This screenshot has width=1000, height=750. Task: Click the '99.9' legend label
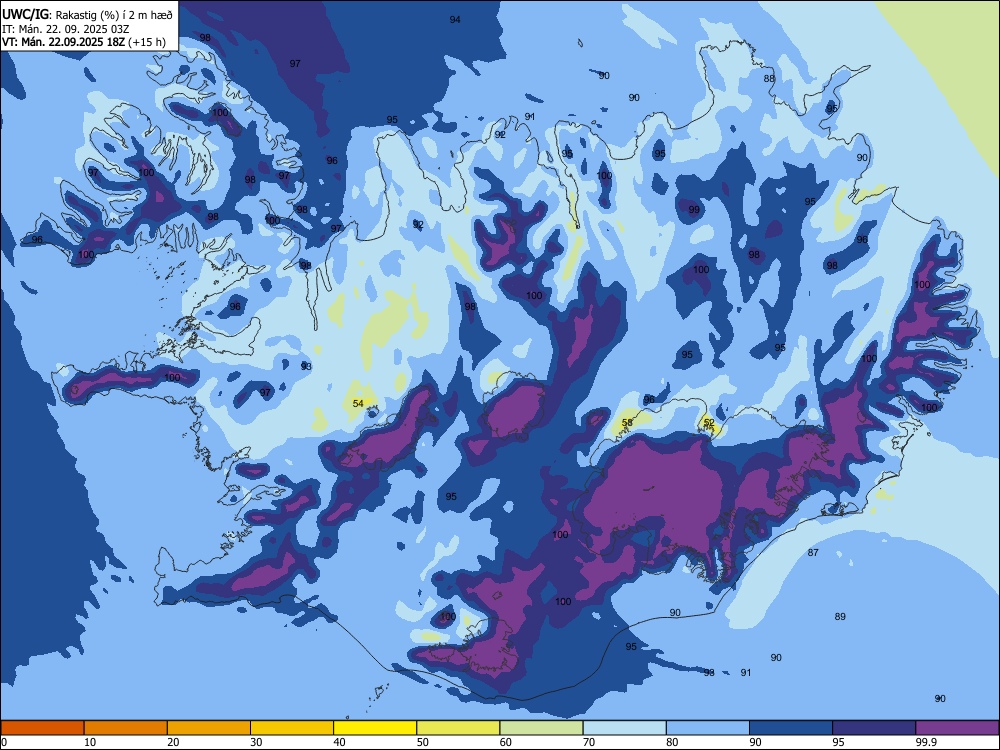pyautogui.click(x=926, y=742)
